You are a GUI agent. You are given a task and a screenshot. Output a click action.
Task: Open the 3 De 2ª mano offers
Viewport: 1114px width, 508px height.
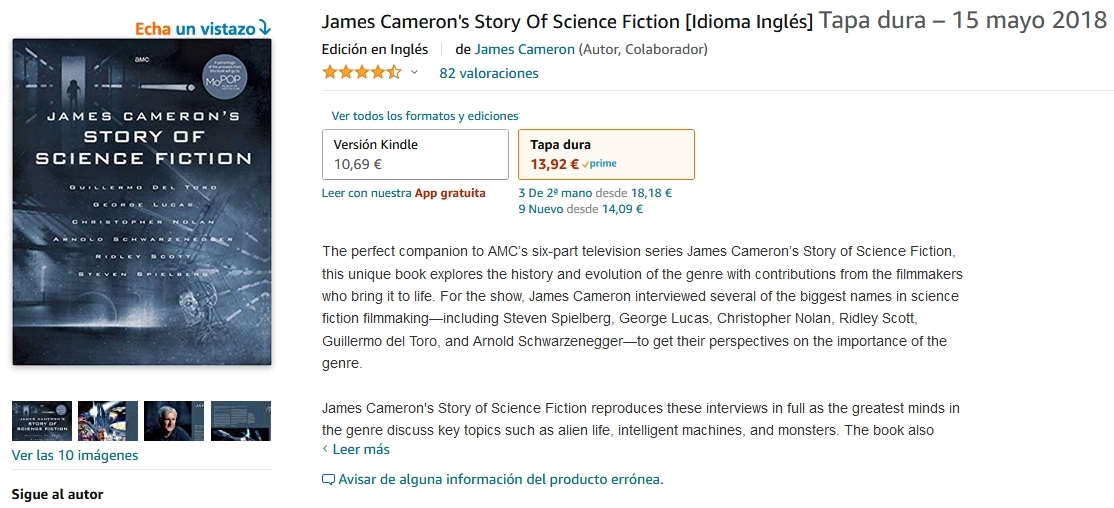(x=555, y=193)
